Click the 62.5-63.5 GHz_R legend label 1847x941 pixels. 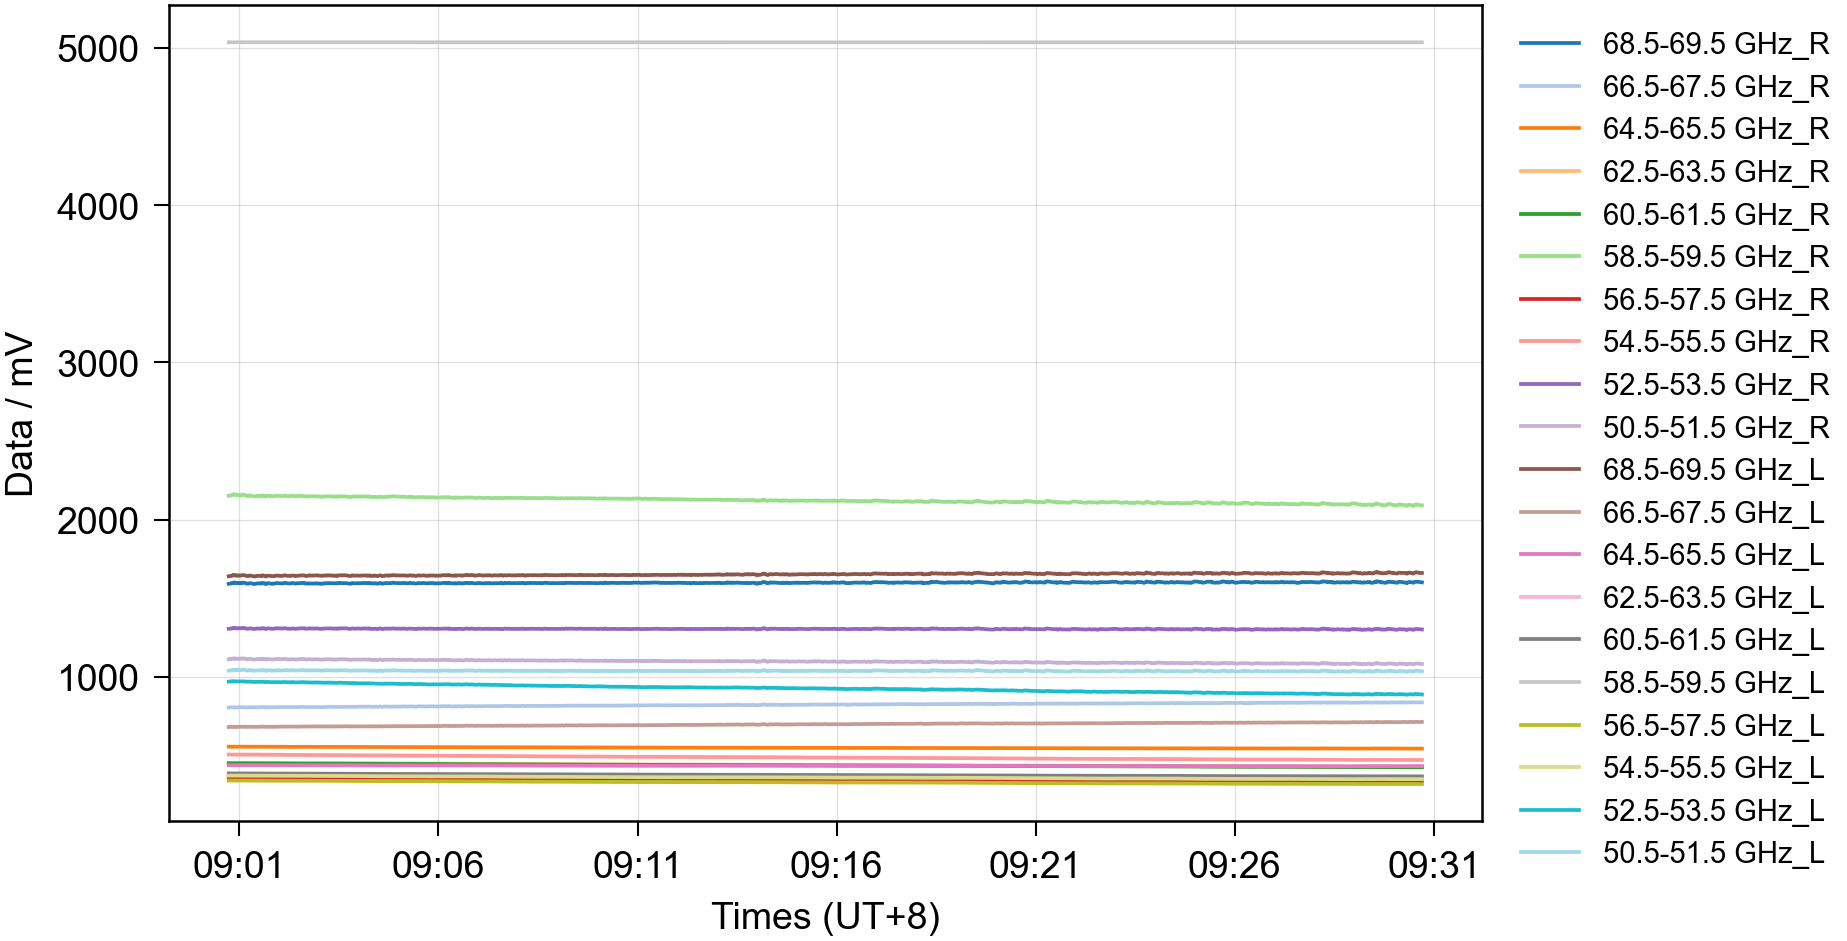1714,172
